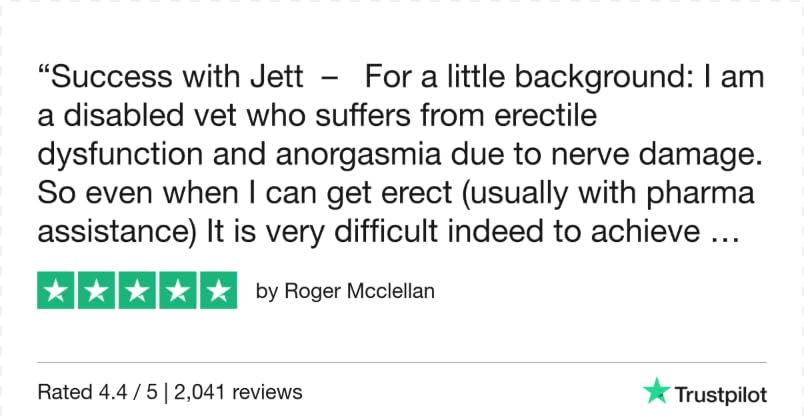
Task: Click the word 'by' before reviewer name
Action: click(266, 292)
